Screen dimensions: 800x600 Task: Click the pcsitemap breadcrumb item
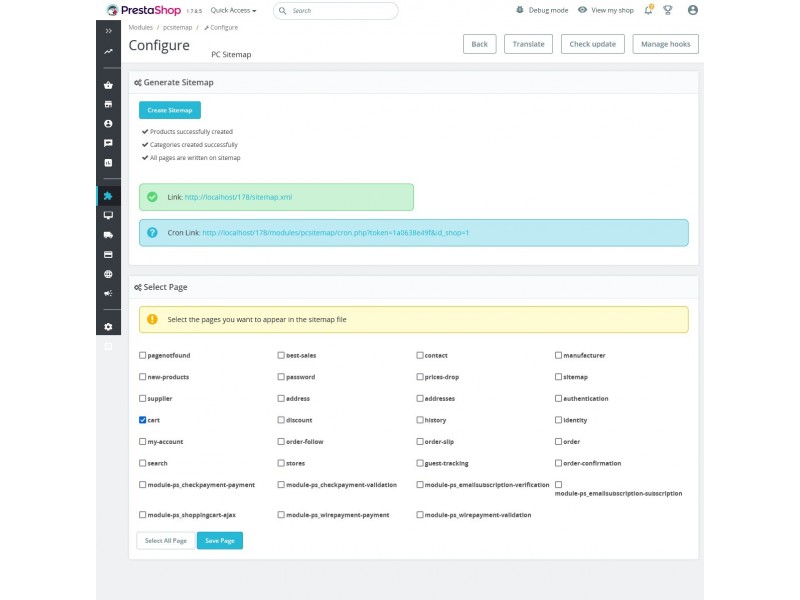tap(178, 27)
